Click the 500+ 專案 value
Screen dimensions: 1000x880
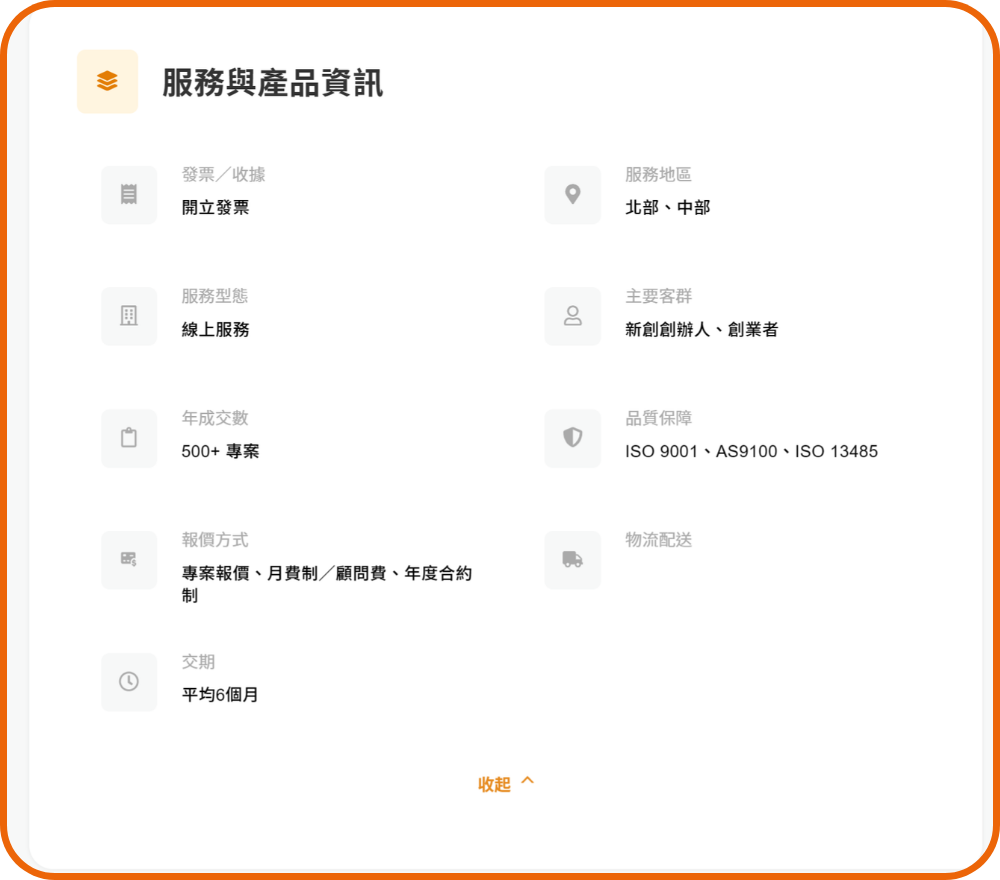tap(220, 452)
